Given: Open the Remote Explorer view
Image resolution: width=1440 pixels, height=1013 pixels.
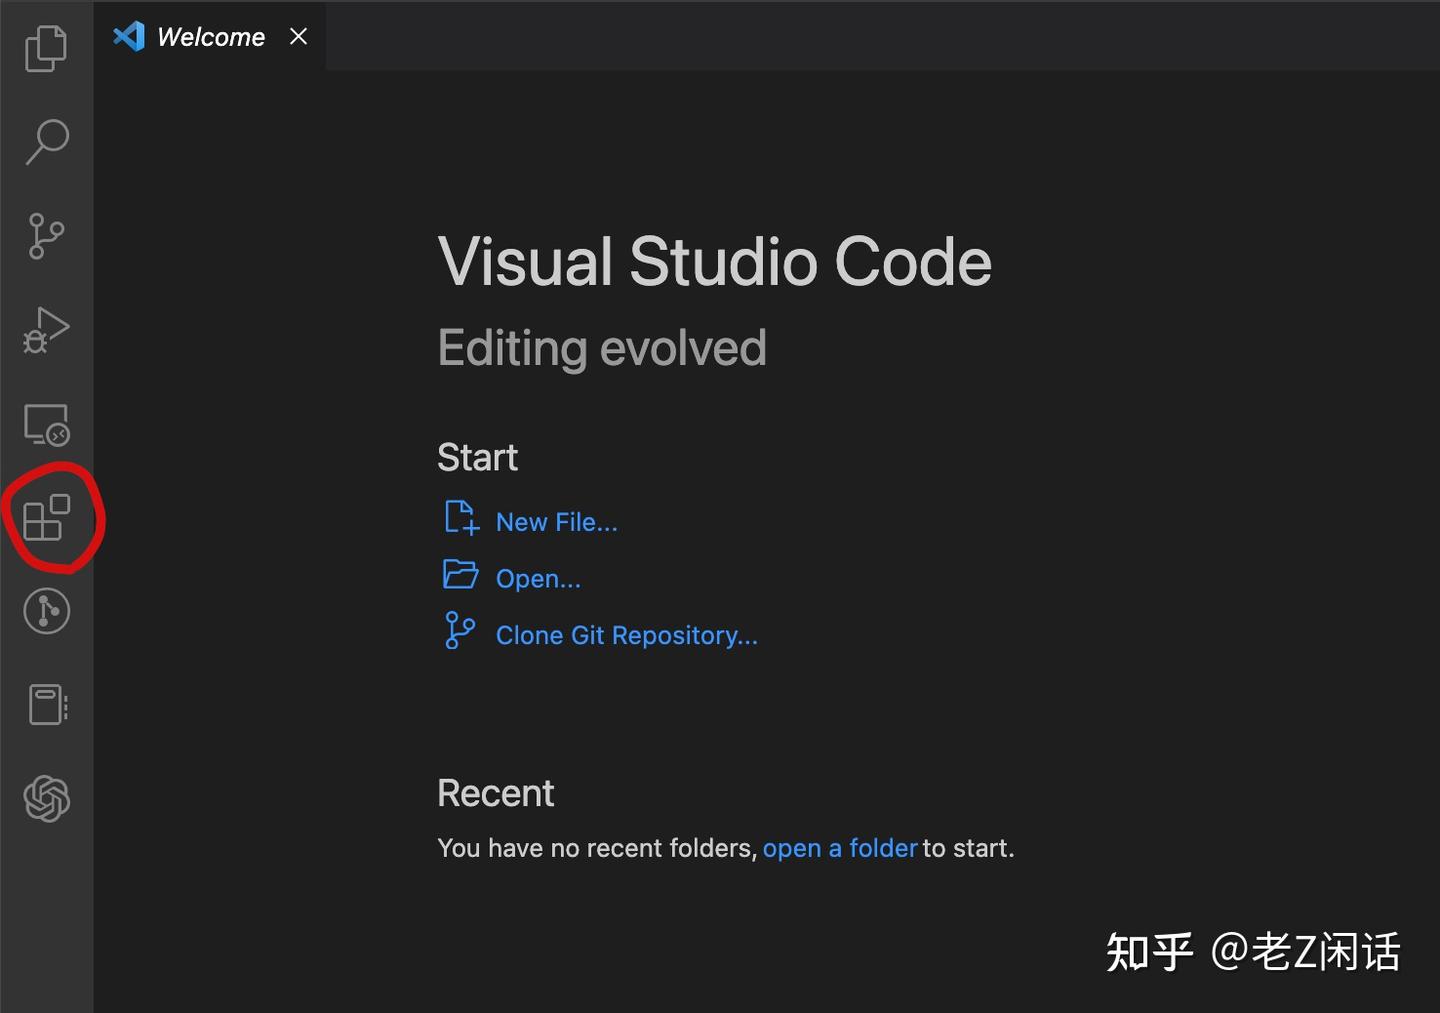Looking at the screenshot, I should [x=46, y=424].
